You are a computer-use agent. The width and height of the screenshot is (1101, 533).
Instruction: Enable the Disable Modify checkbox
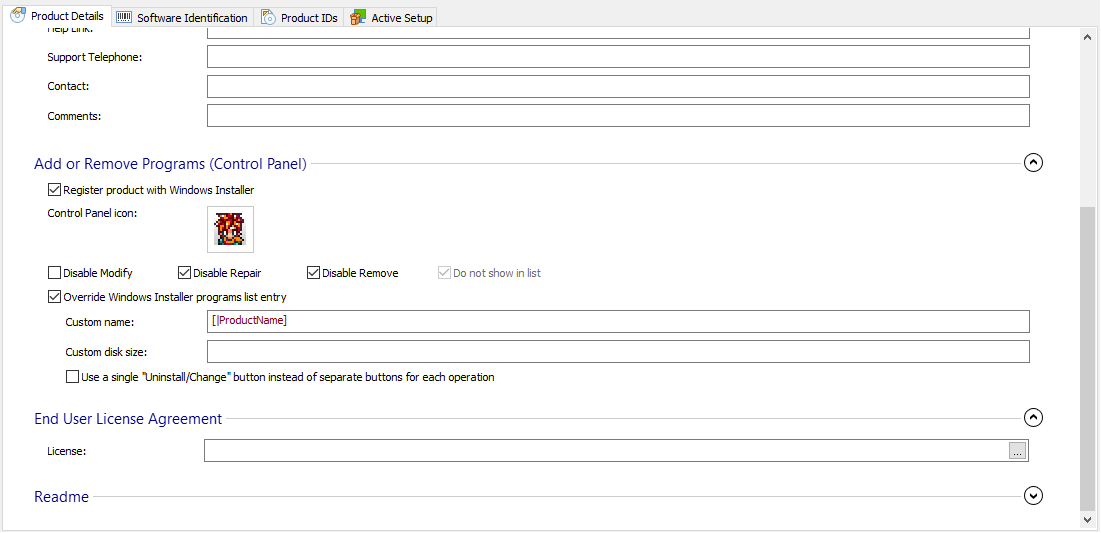[x=54, y=273]
